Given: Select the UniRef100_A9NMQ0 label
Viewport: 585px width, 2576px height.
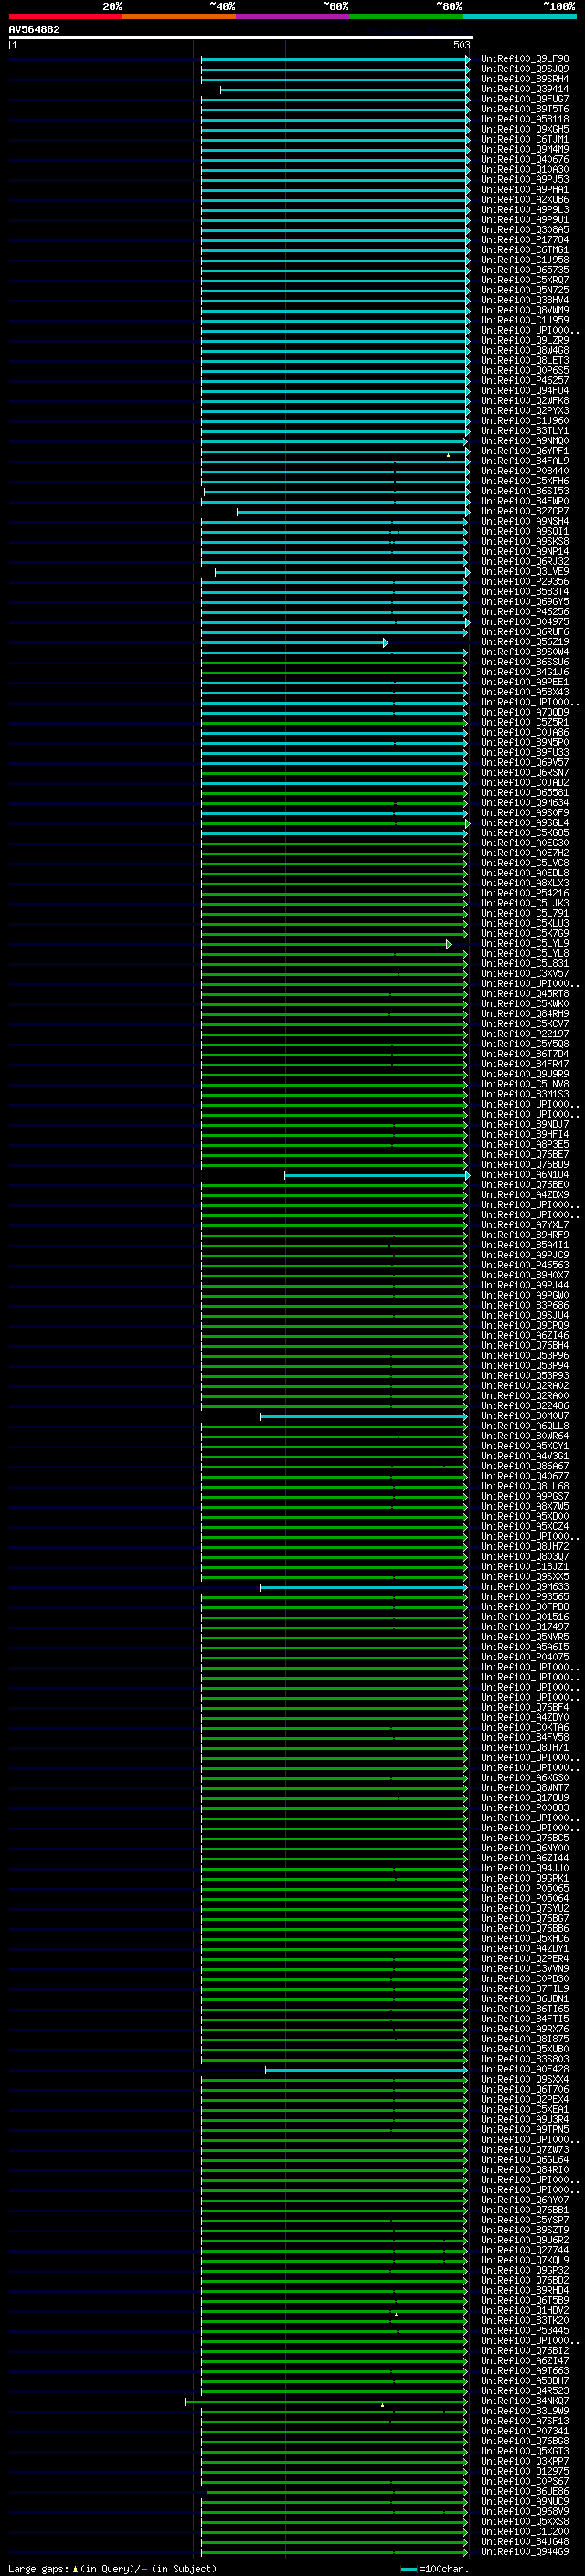Looking at the screenshot, I should pos(525,441).
